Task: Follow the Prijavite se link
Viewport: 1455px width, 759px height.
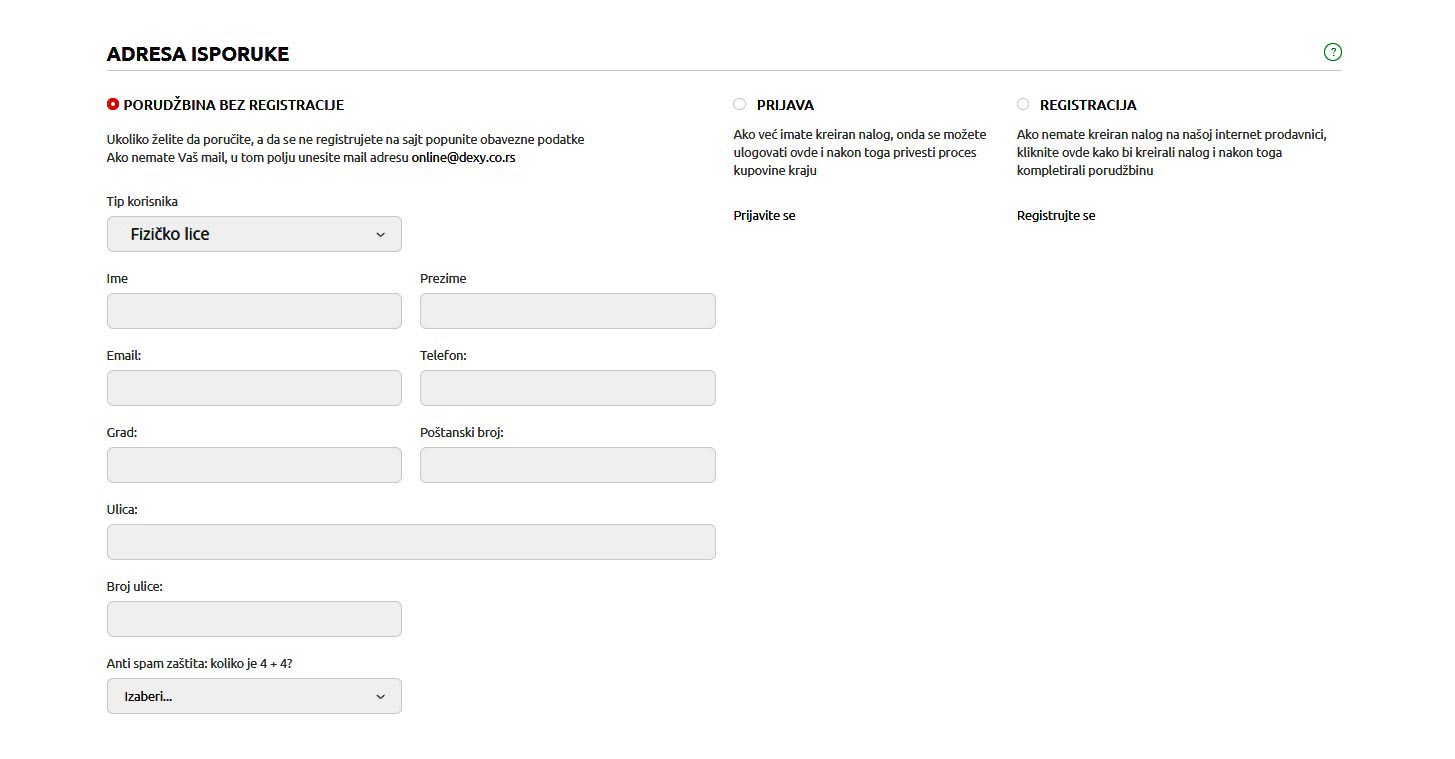Action: (764, 215)
